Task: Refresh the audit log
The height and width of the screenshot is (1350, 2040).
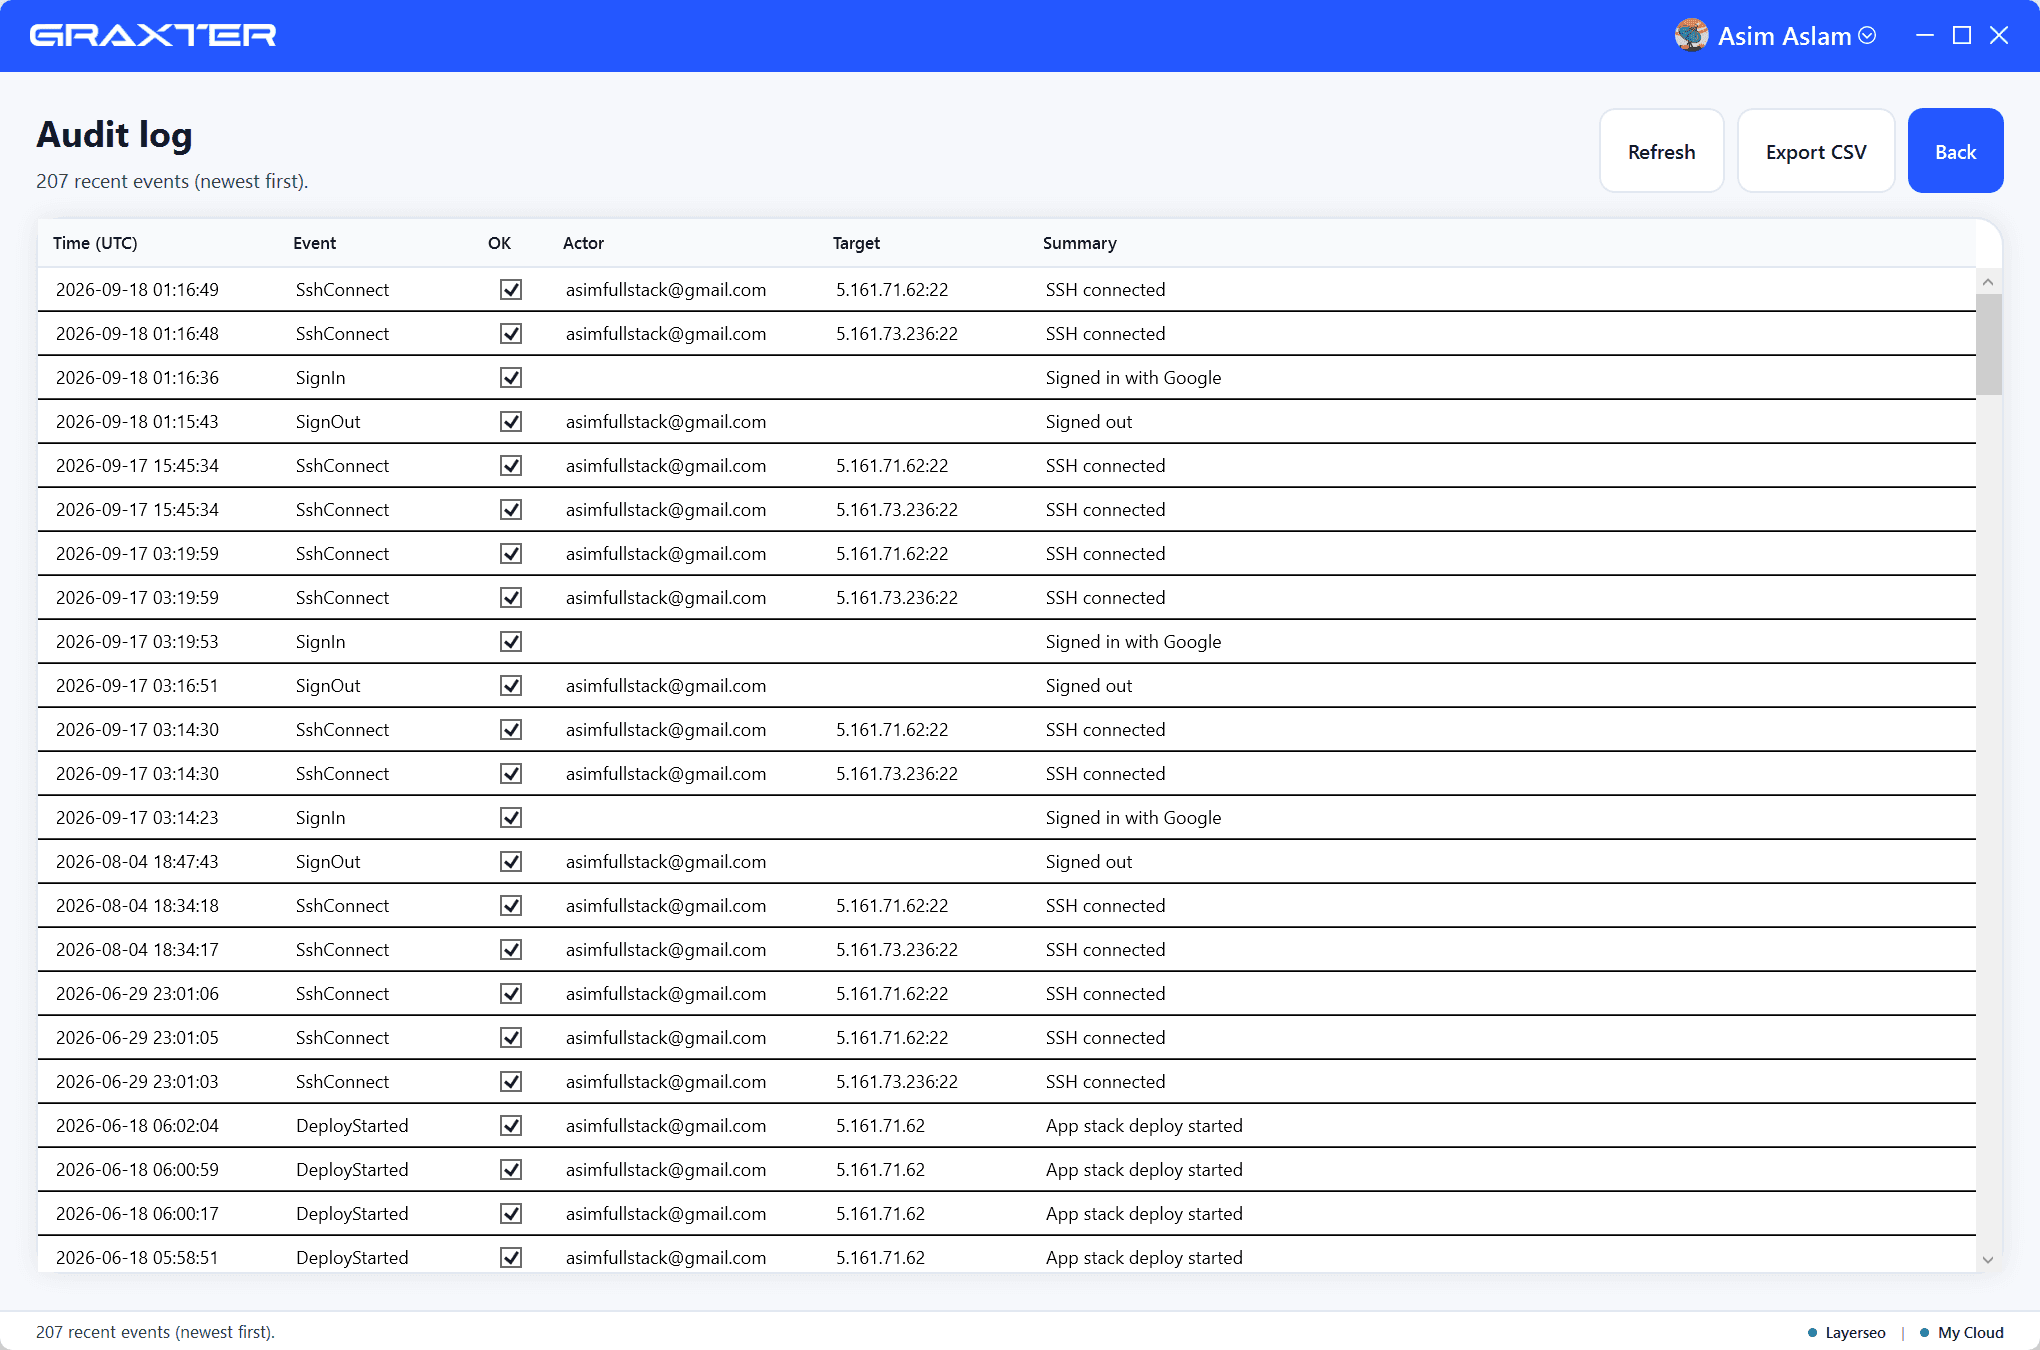Action: coord(1662,151)
